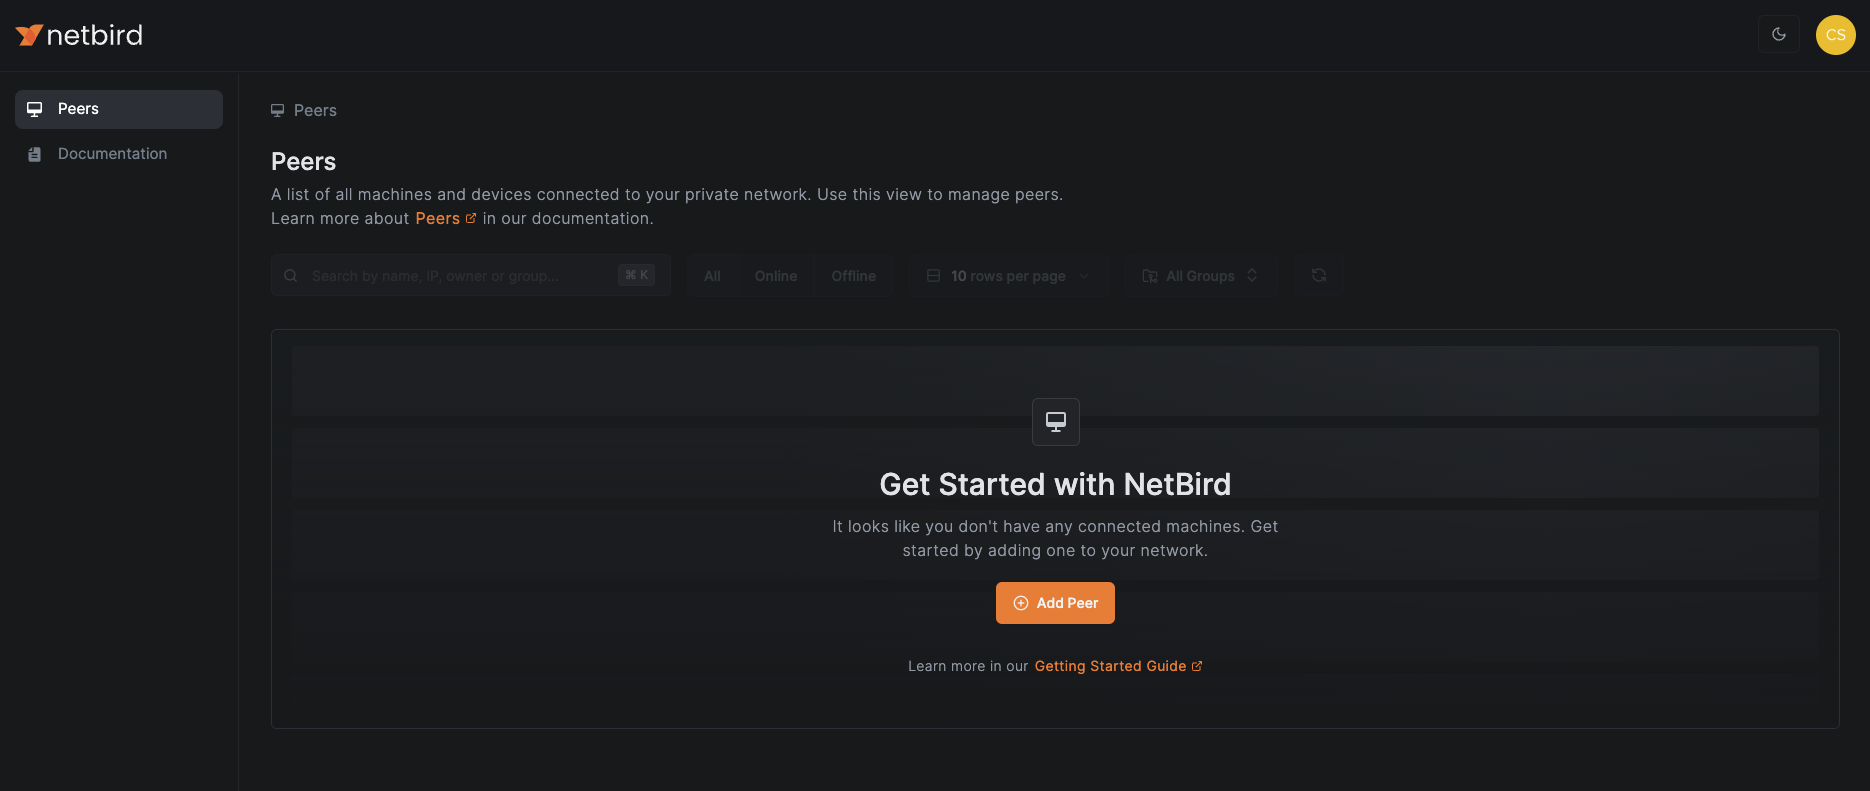Open the CS user avatar menu
The image size is (1870, 791).
tap(1835, 35)
